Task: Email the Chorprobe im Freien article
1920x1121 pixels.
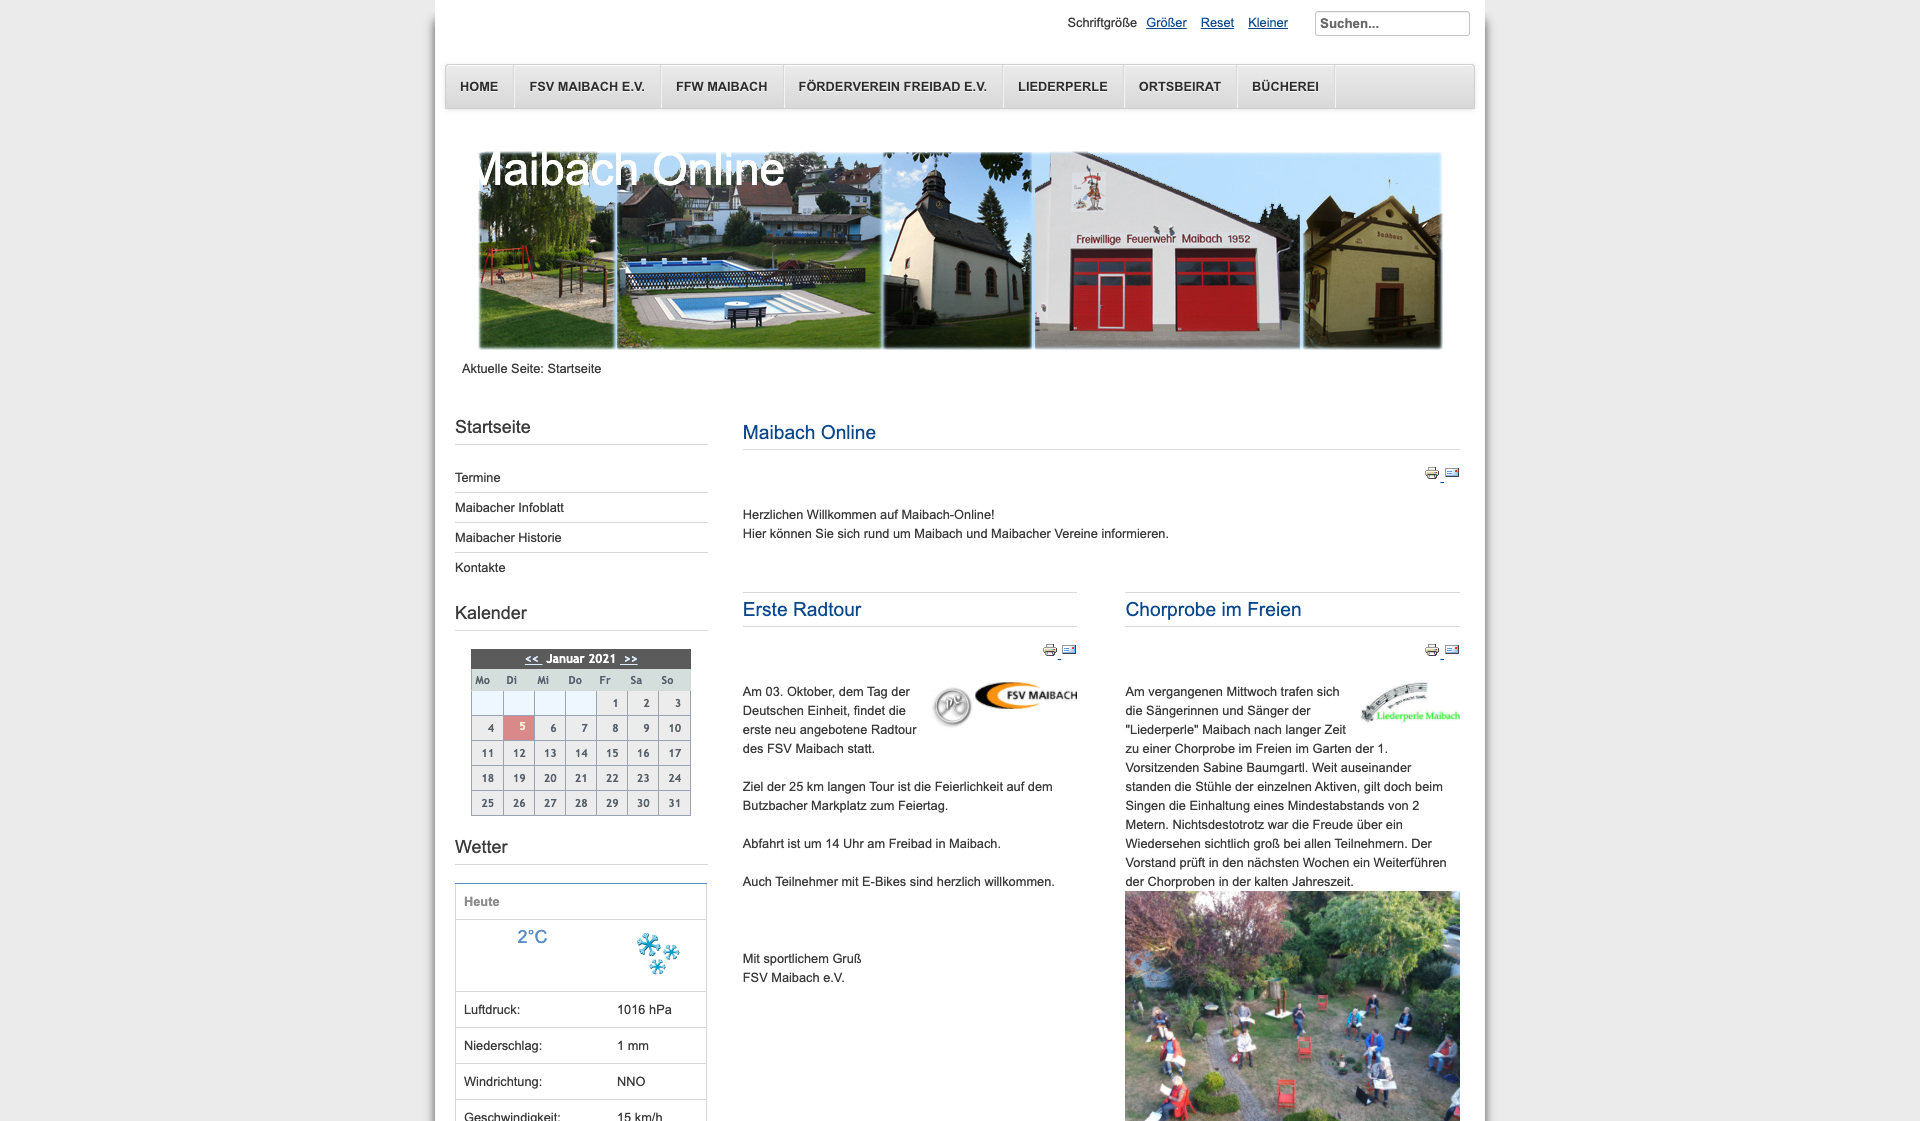Action: click(1452, 650)
